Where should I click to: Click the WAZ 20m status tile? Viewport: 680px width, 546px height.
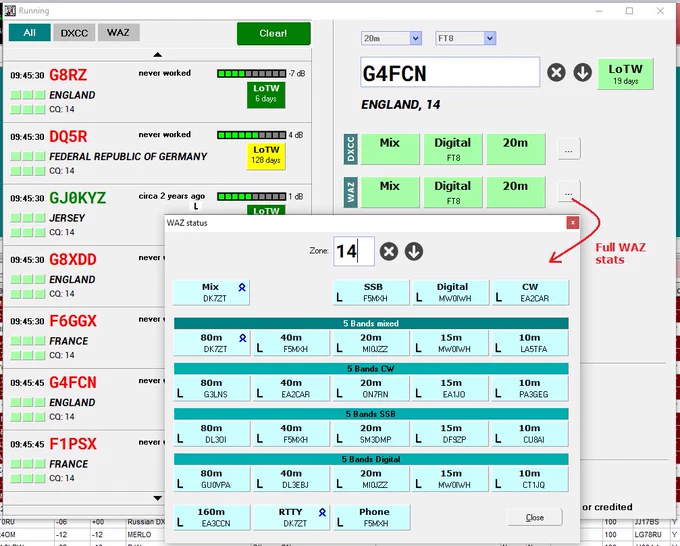[516, 192]
